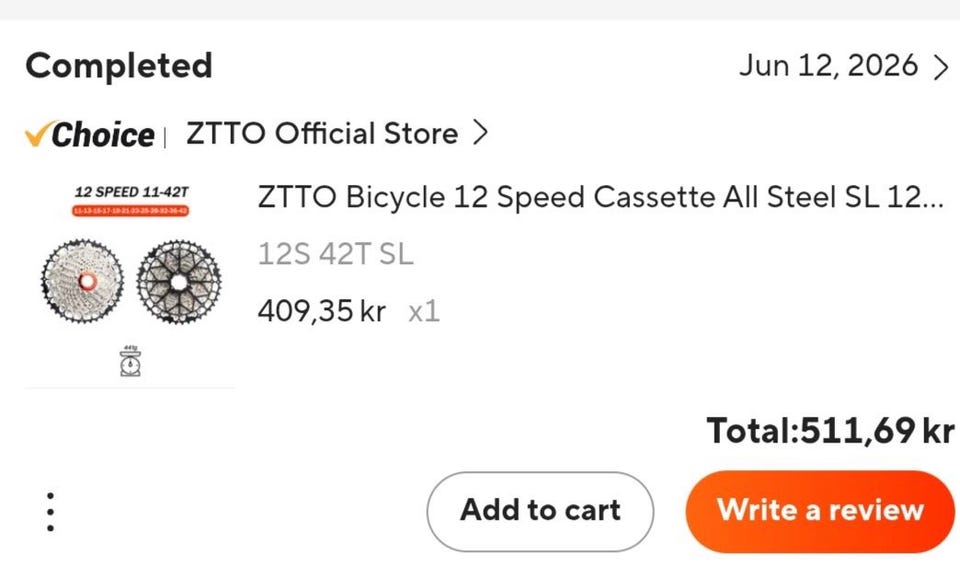960x577 pixels.
Task: Write a review for this order
Action: [820, 511]
